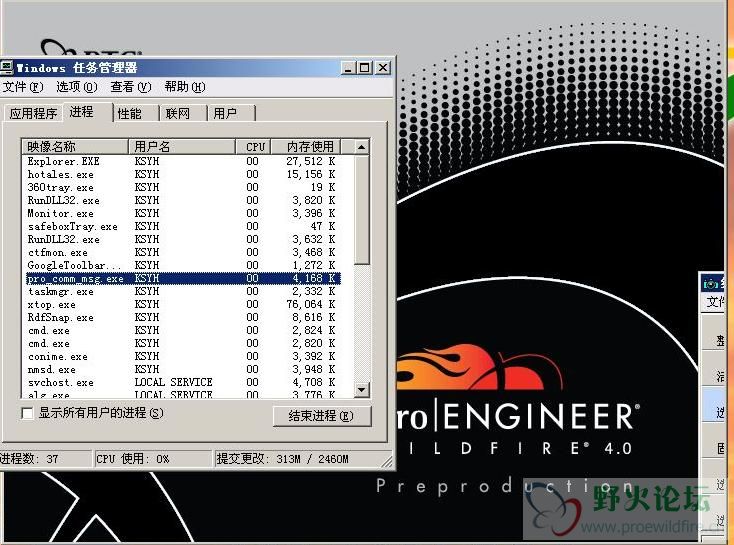The image size is (734, 545).
Task: Close the Windows 任务管理器 window
Action: tap(383, 68)
